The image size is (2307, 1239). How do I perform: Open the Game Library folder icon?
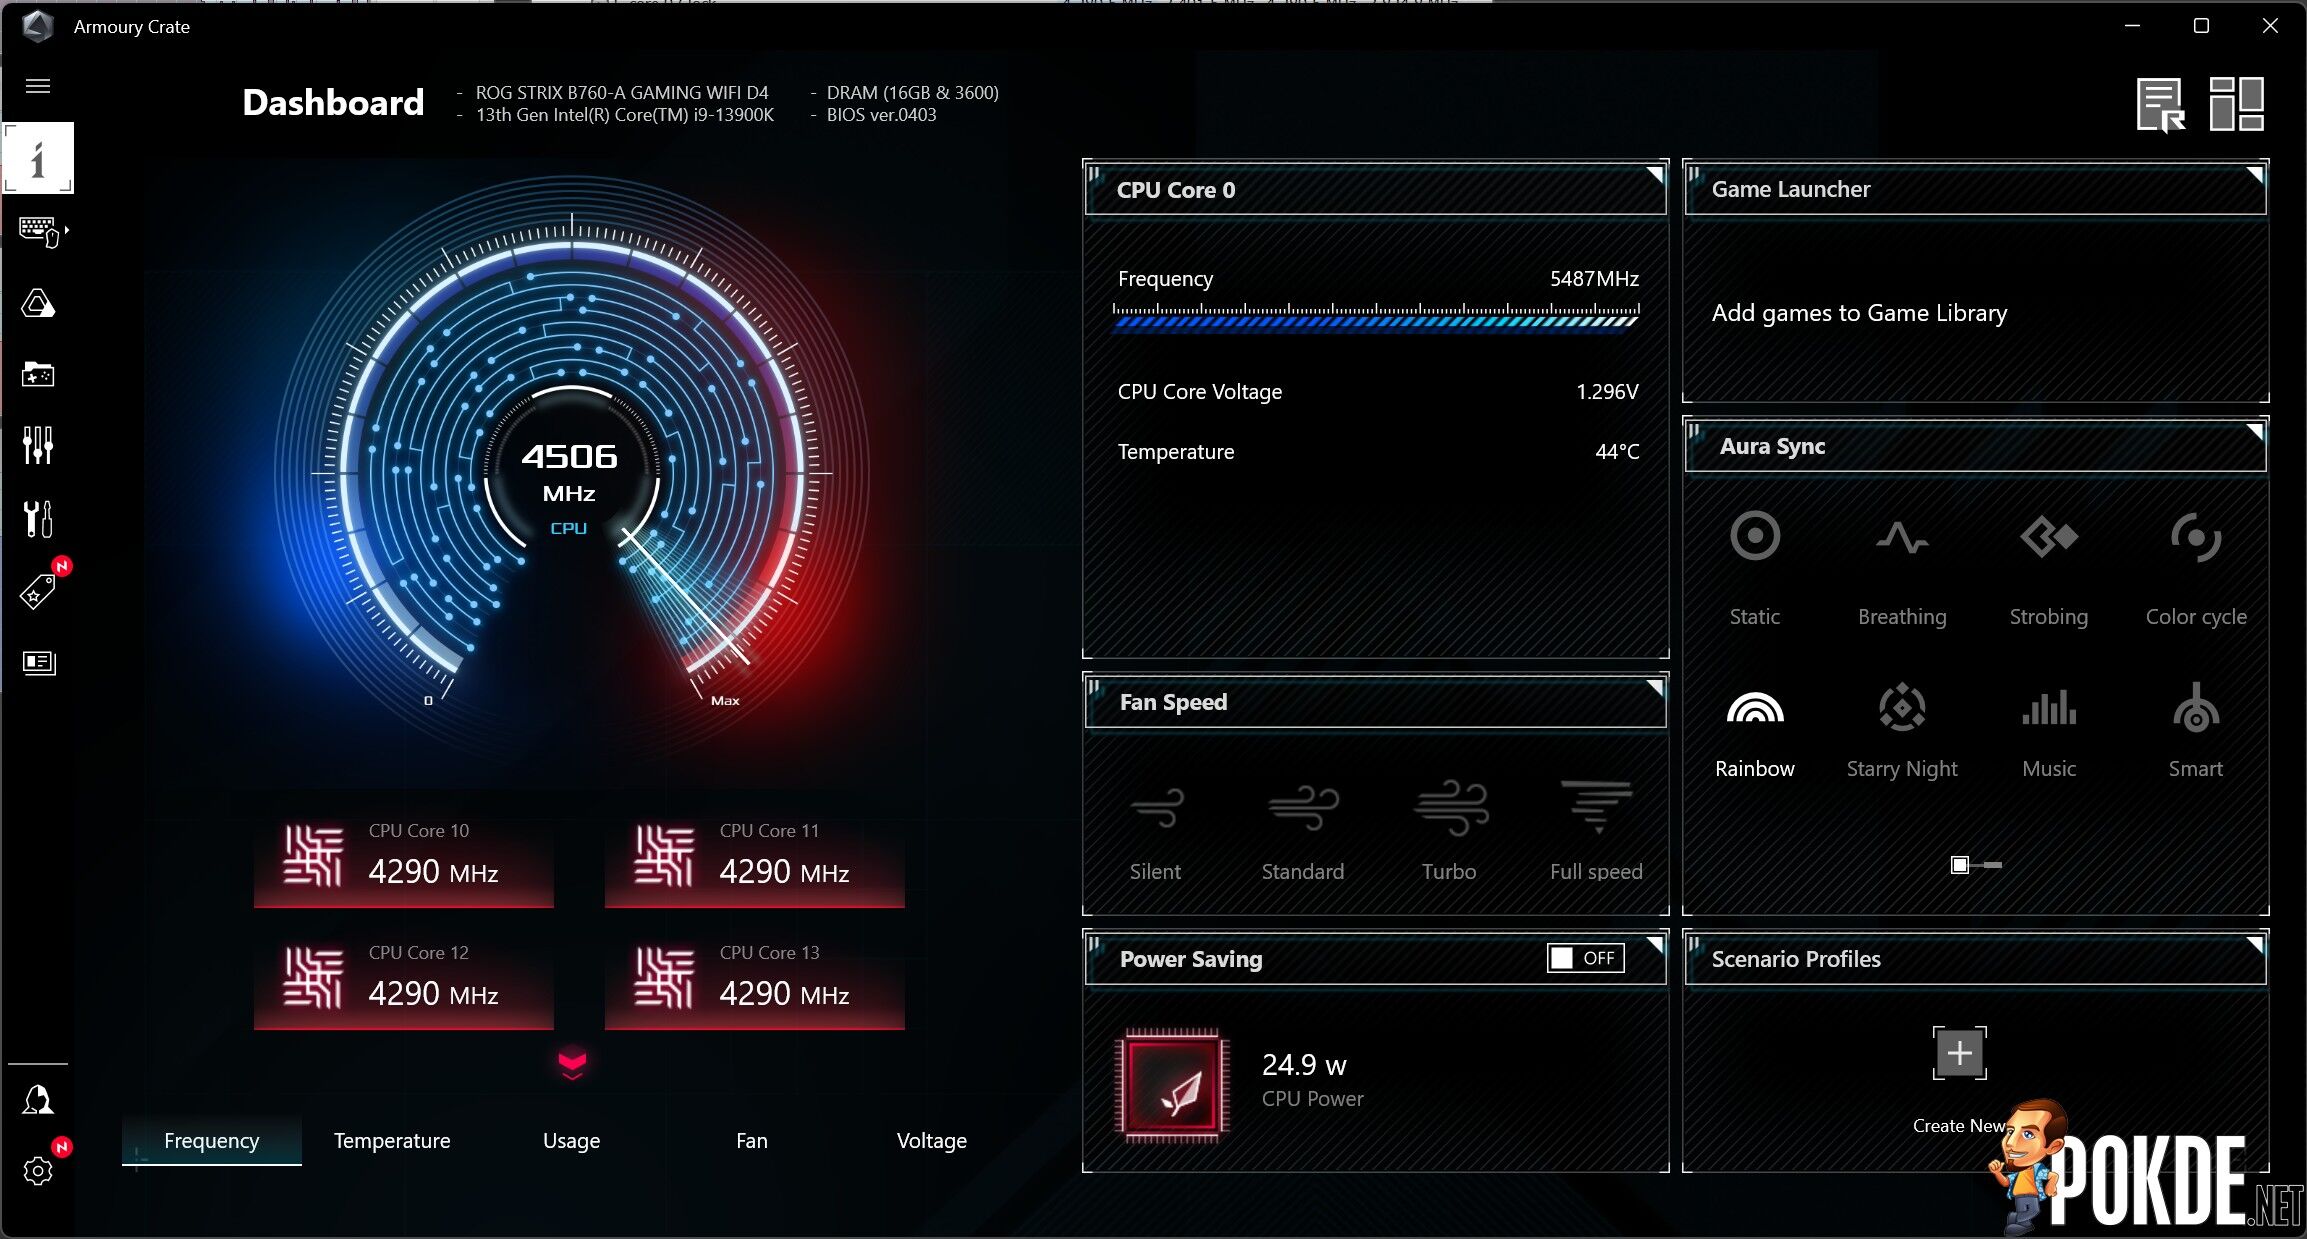(x=38, y=375)
